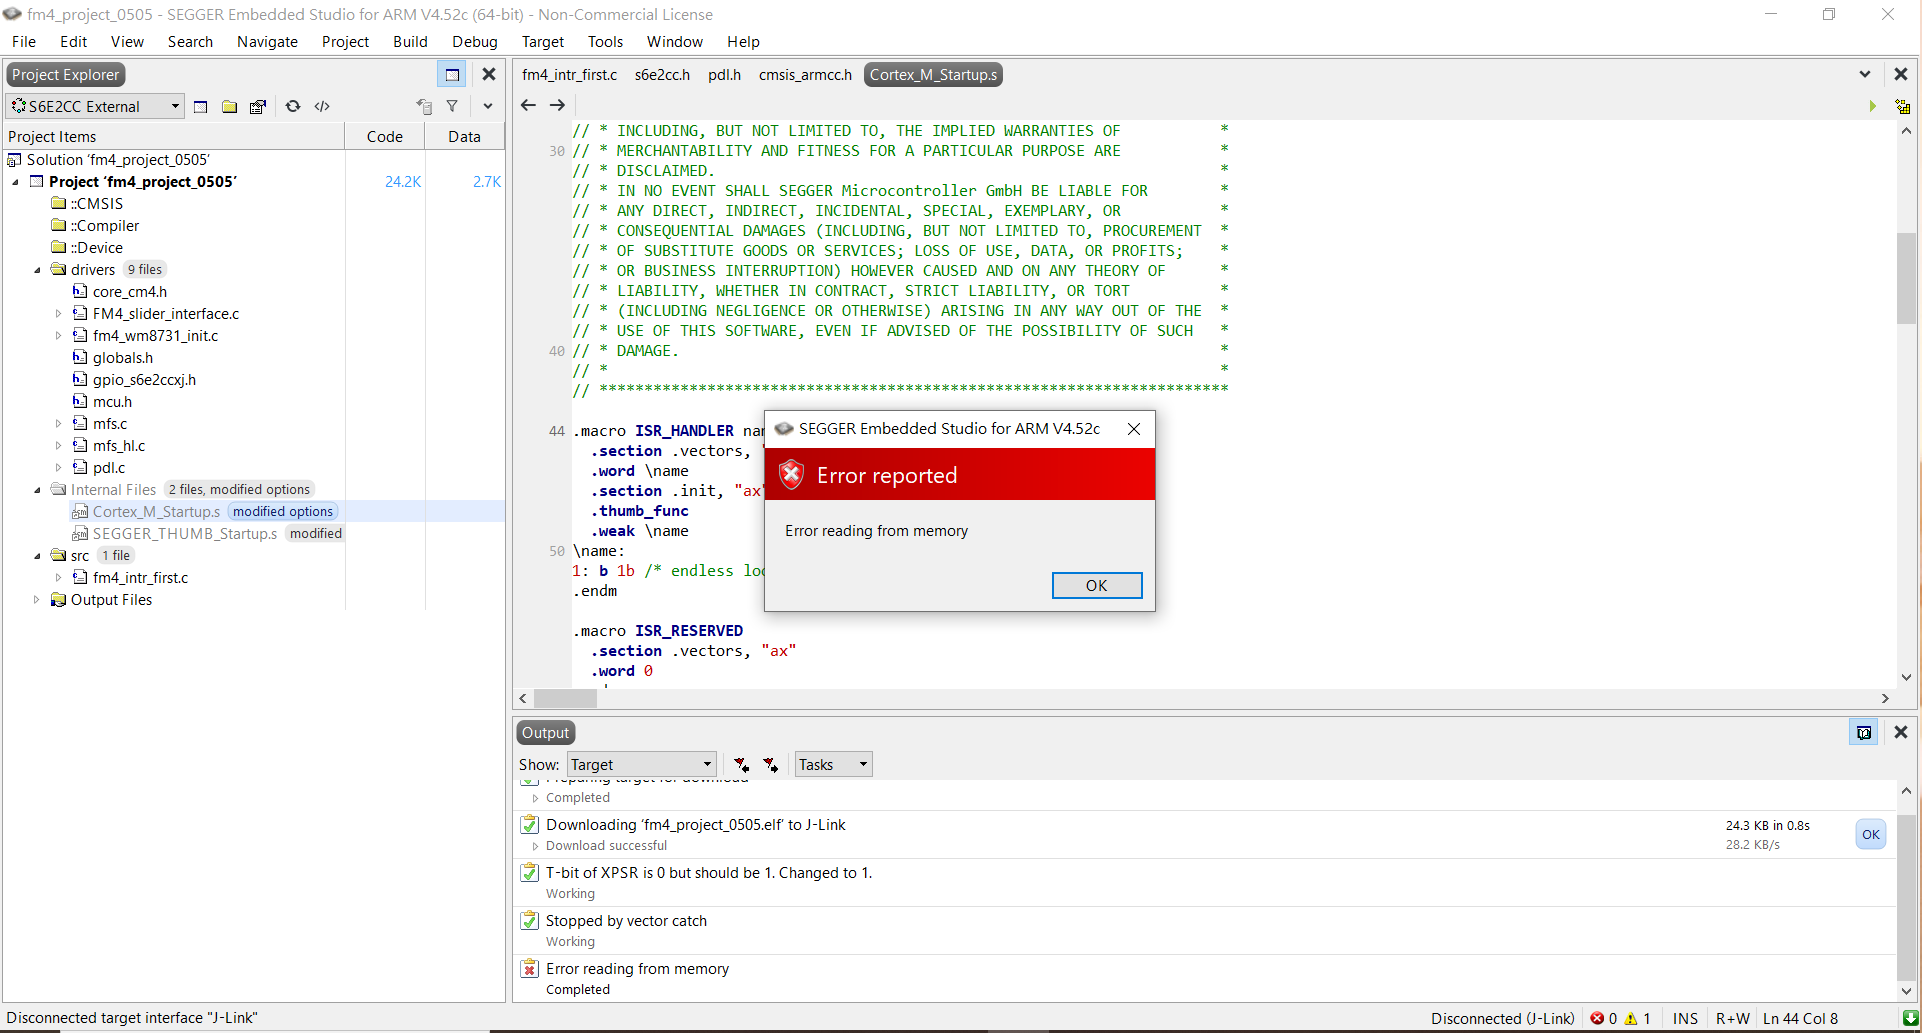Click the collapse-to-file icon next to filter

pos(424,106)
